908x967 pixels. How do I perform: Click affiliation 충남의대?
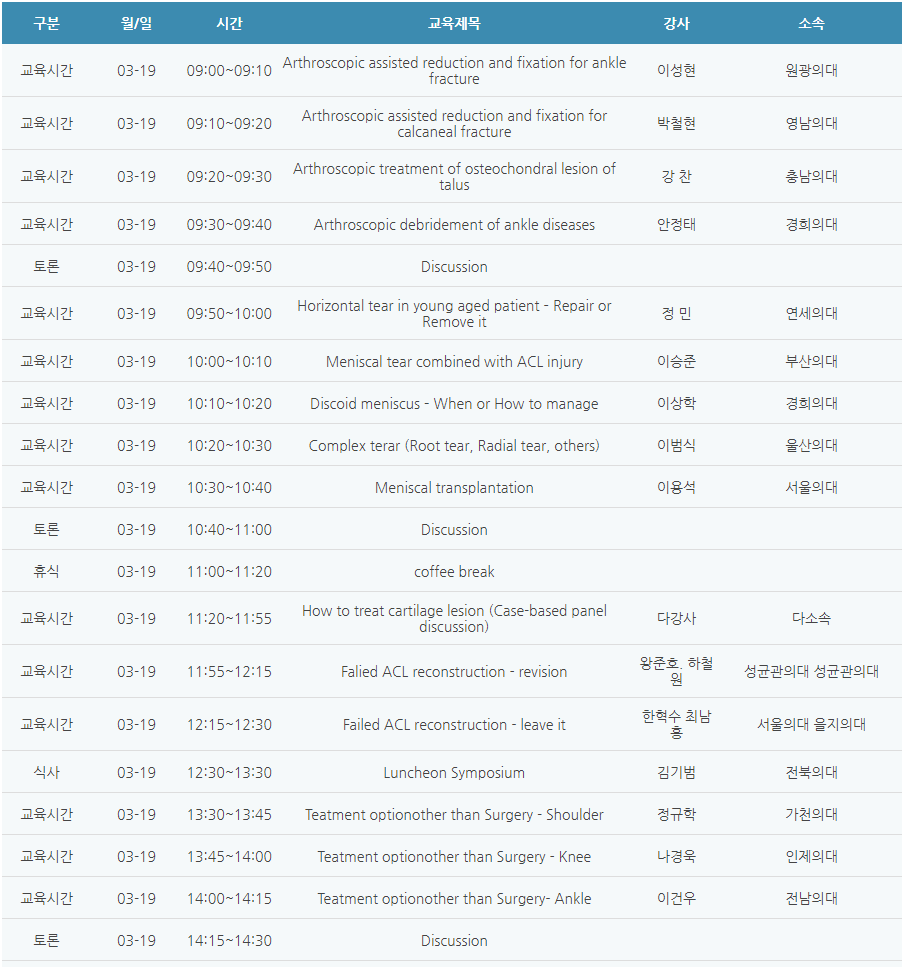811,176
